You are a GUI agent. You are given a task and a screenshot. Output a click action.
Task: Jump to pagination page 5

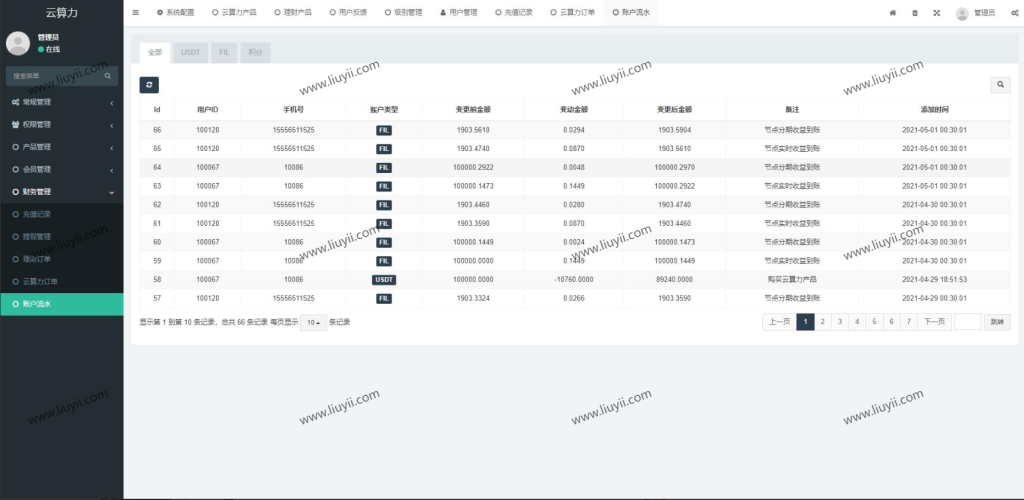click(x=874, y=322)
